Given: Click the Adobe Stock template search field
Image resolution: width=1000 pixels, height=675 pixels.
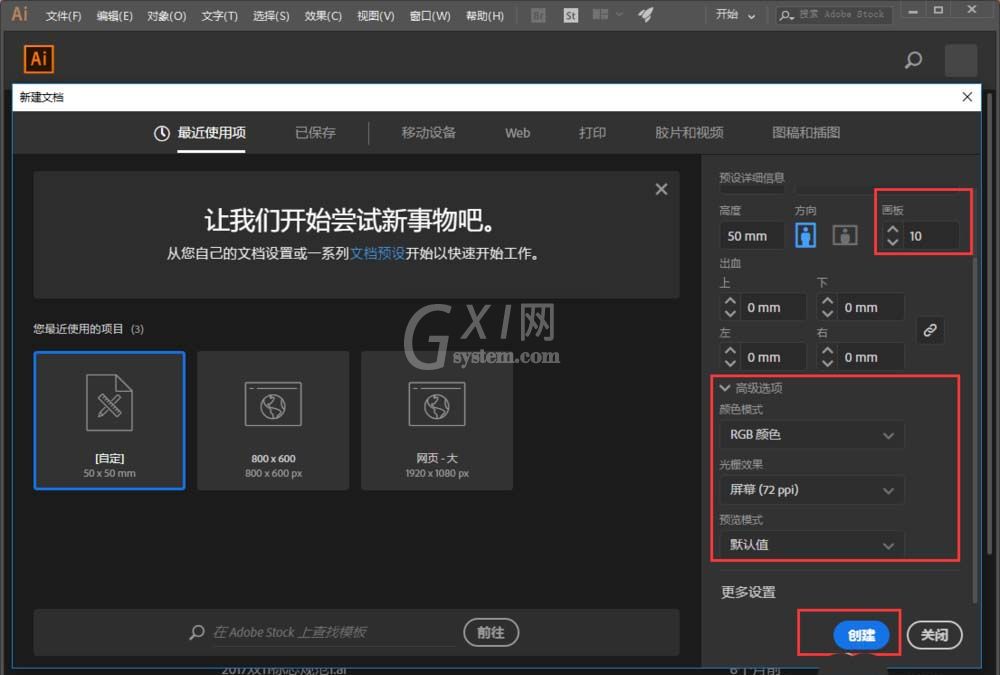Looking at the screenshot, I should (x=334, y=632).
